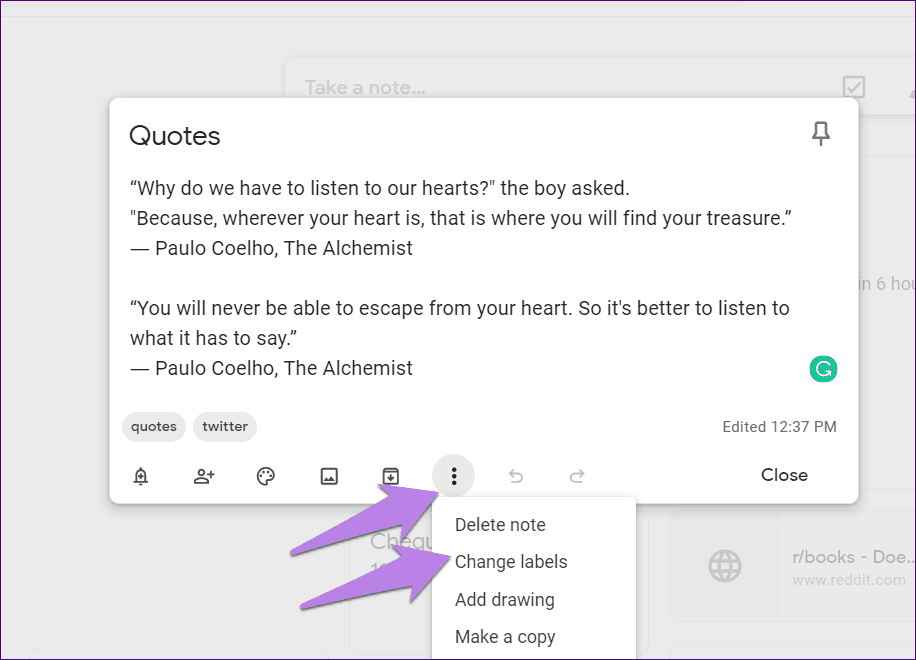Open the Grammarly icon in the note
This screenshot has width=916, height=660.
tap(822, 368)
